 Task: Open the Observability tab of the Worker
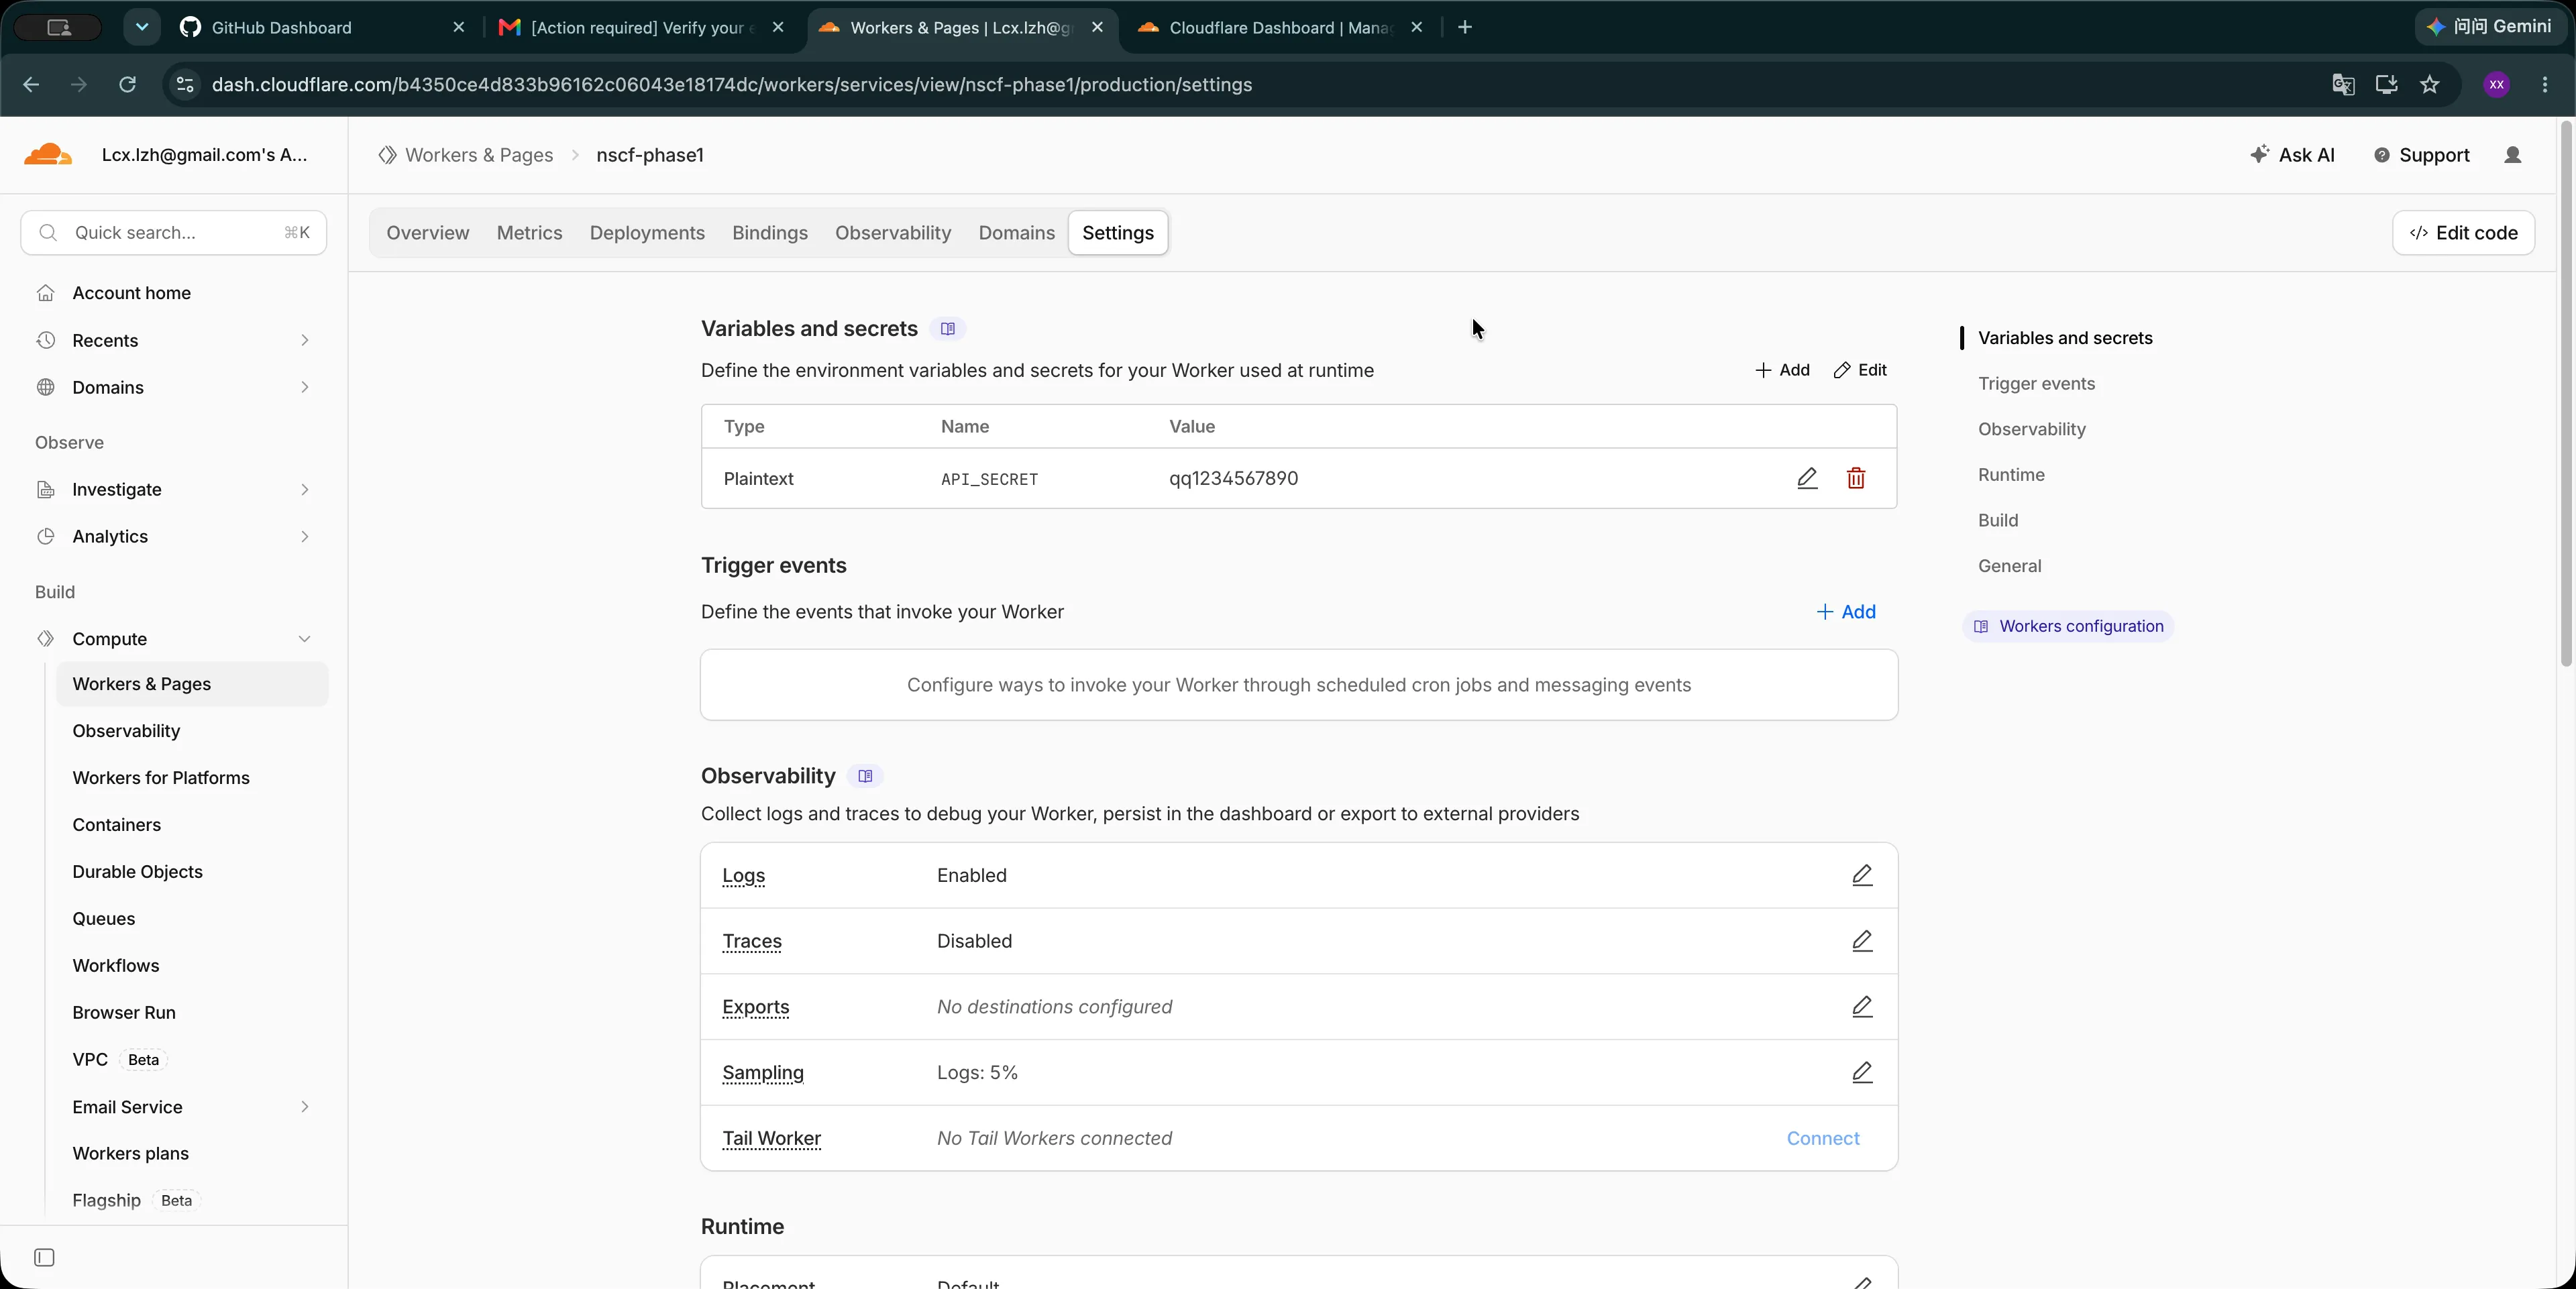point(893,233)
